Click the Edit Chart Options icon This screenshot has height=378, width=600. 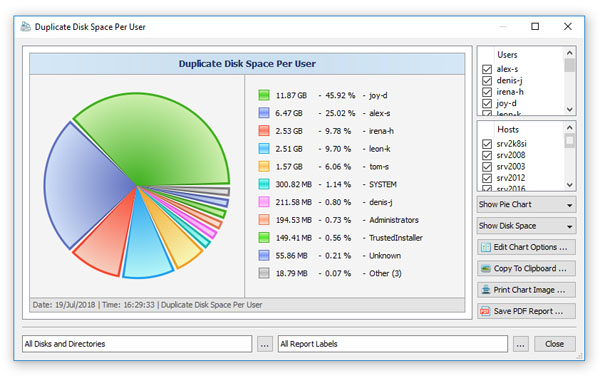tap(486, 247)
